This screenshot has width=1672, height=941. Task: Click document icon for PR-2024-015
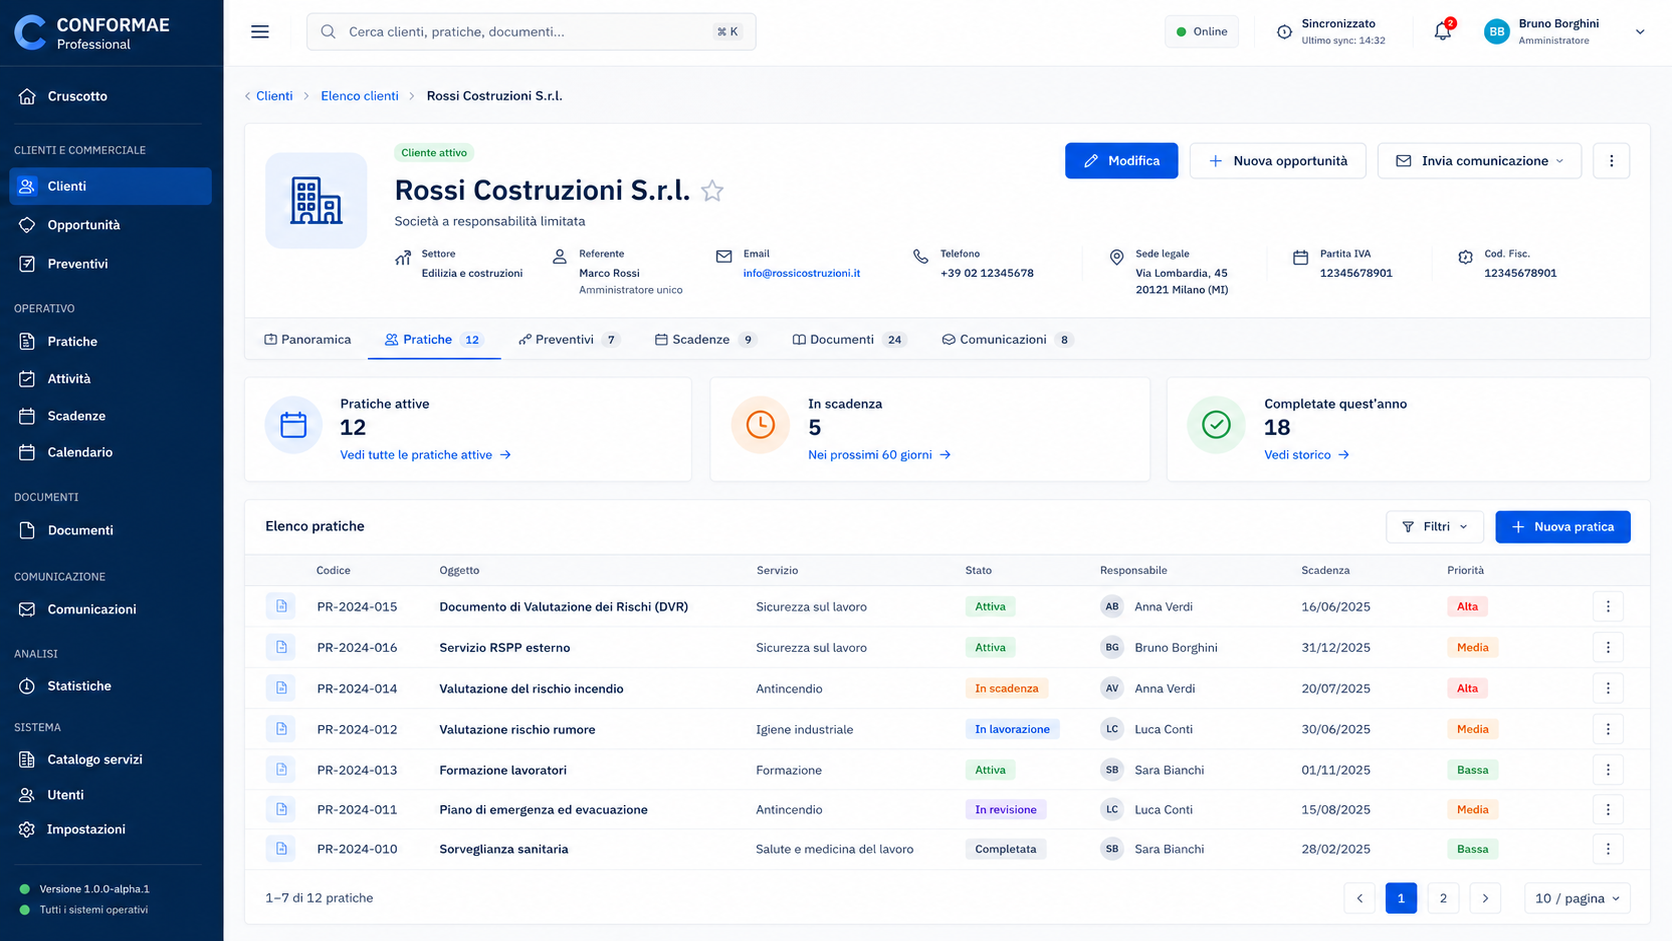tap(281, 606)
